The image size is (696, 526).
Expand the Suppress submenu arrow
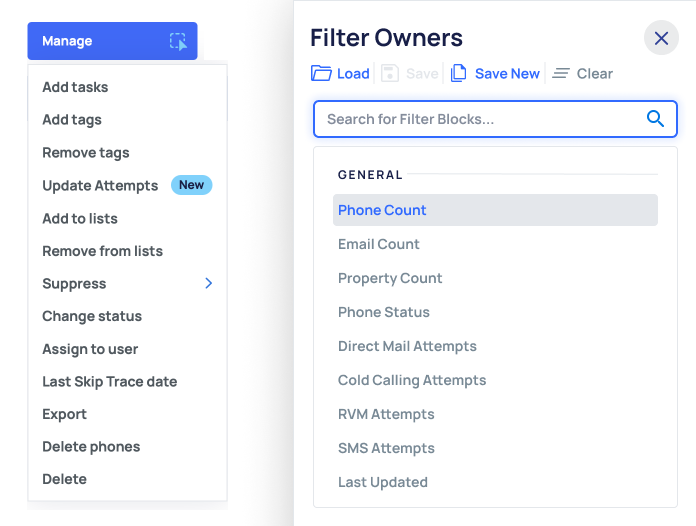tap(209, 283)
